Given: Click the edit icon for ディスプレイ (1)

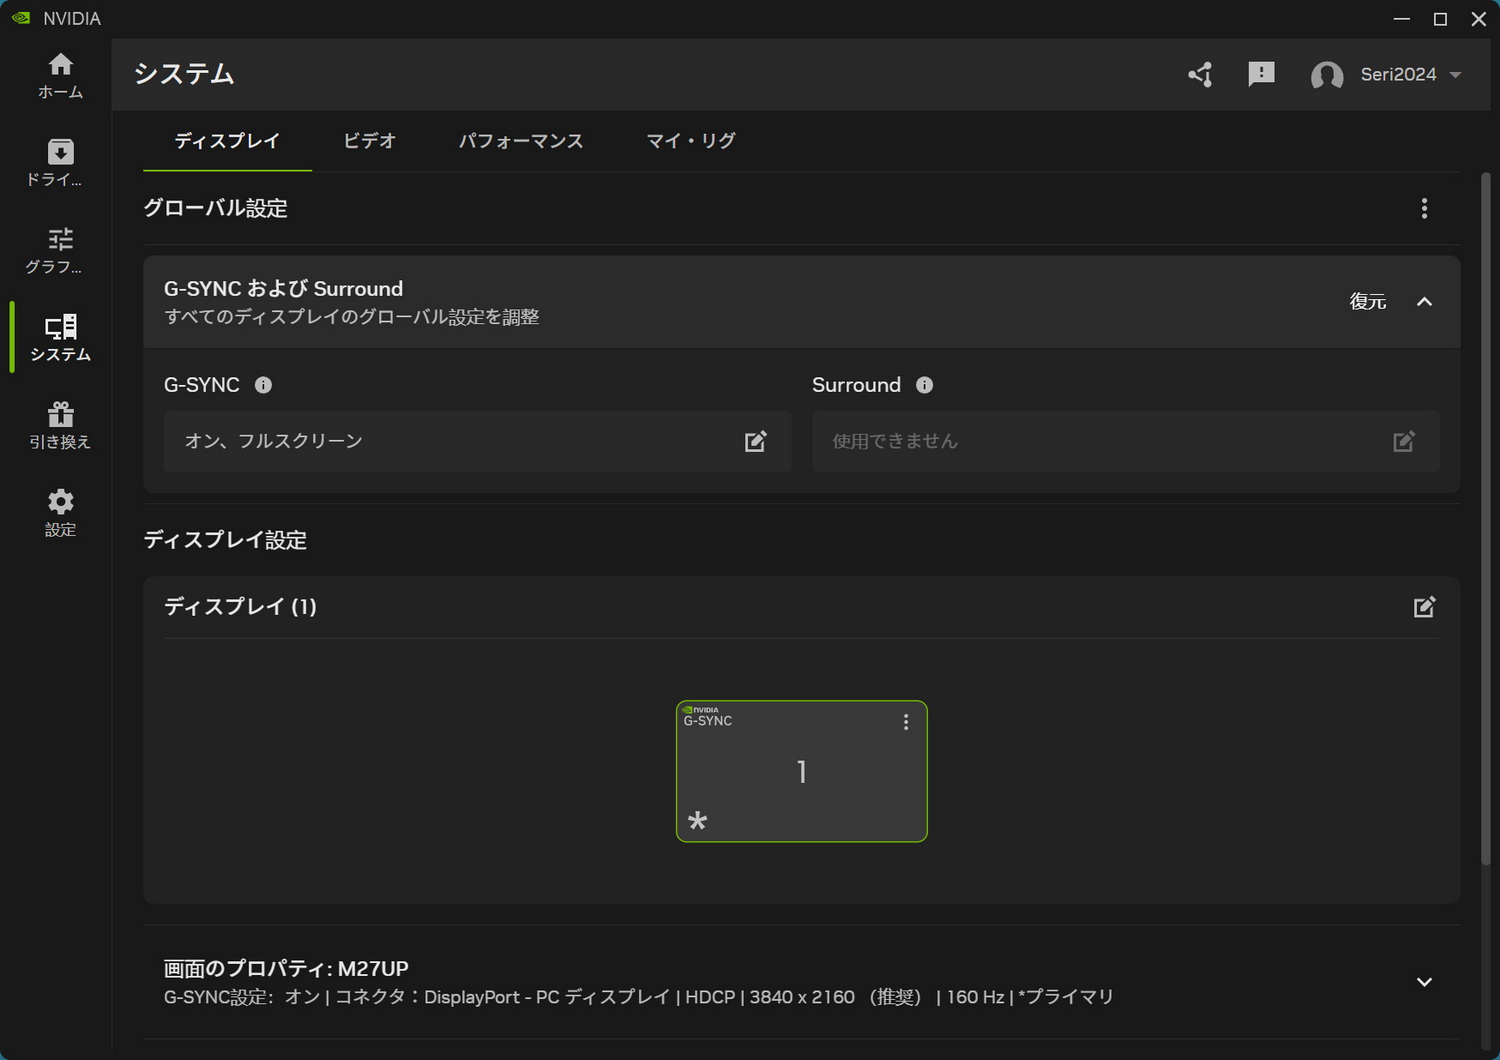Looking at the screenshot, I should tap(1424, 606).
